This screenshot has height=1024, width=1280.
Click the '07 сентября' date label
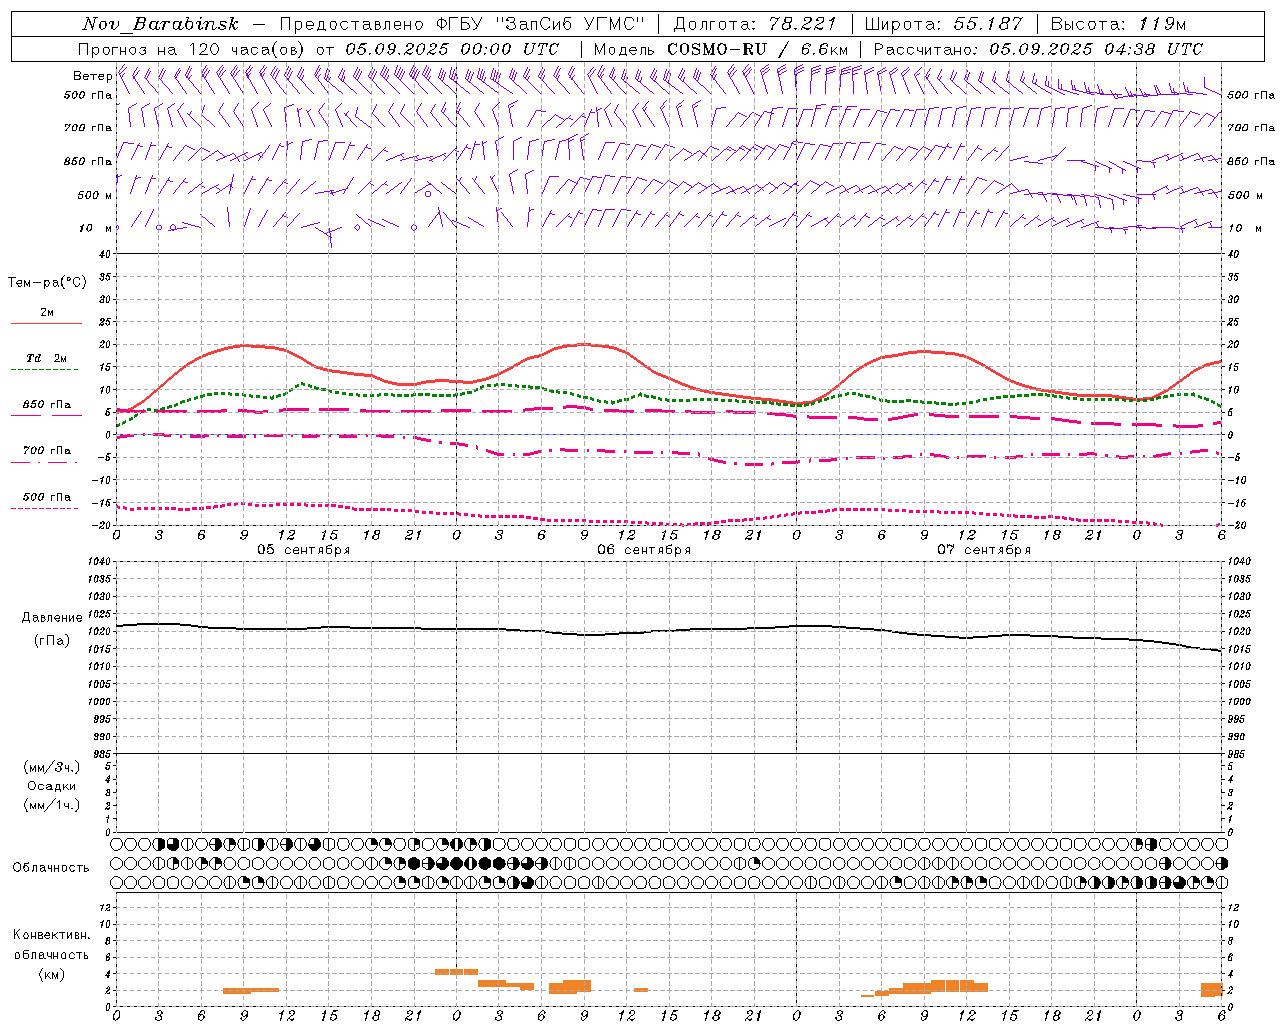click(983, 550)
